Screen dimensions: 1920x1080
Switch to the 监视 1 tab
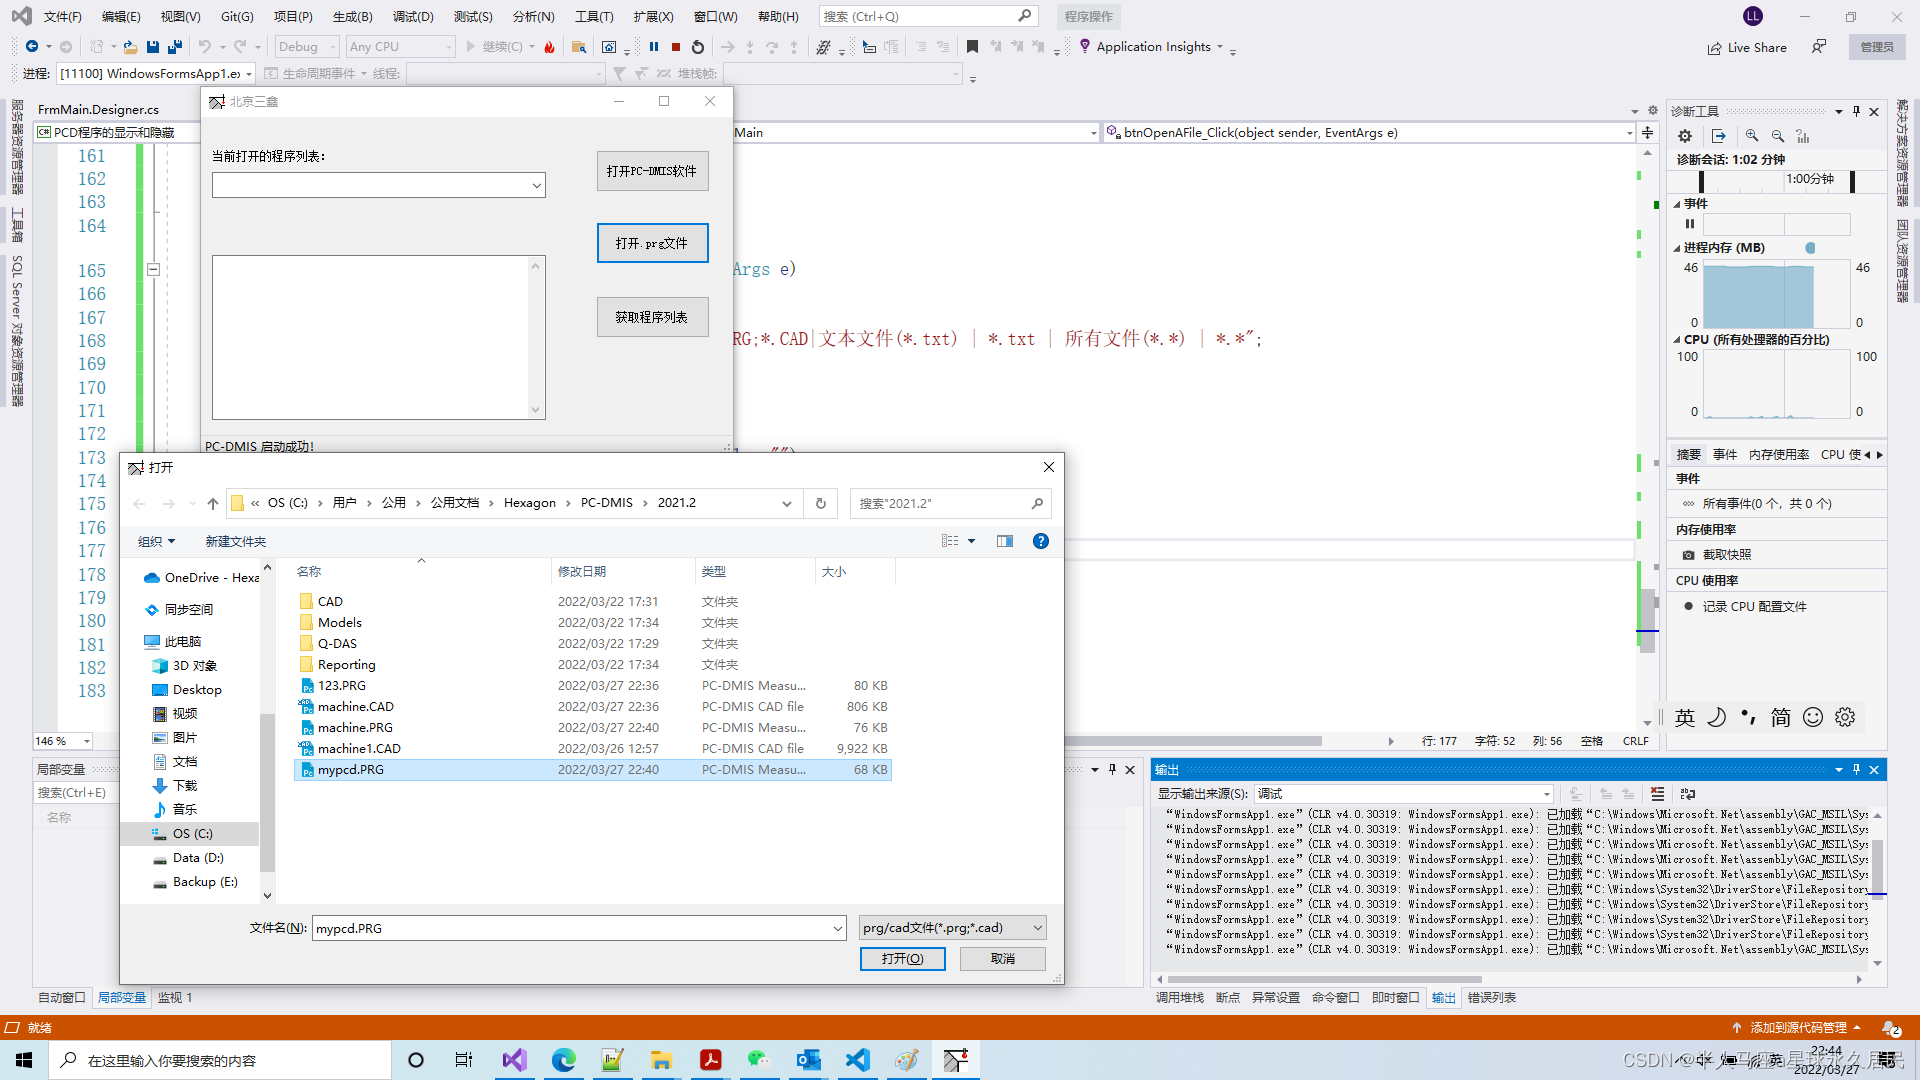[x=175, y=997]
